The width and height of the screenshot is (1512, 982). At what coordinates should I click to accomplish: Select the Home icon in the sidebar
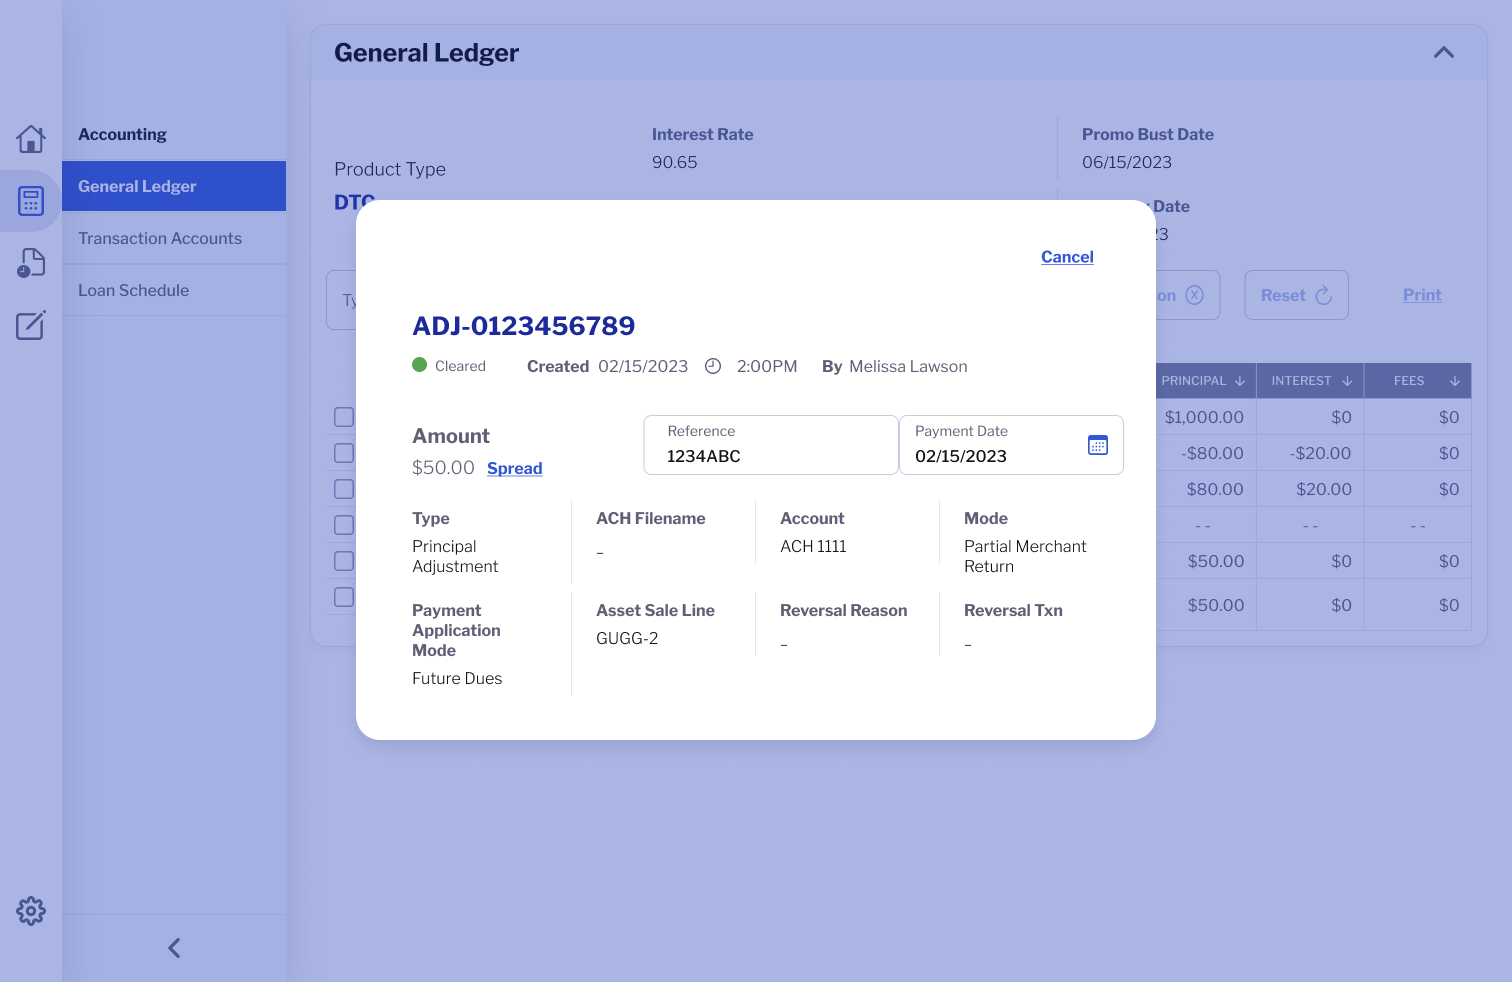pyautogui.click(x=31, y=139)
